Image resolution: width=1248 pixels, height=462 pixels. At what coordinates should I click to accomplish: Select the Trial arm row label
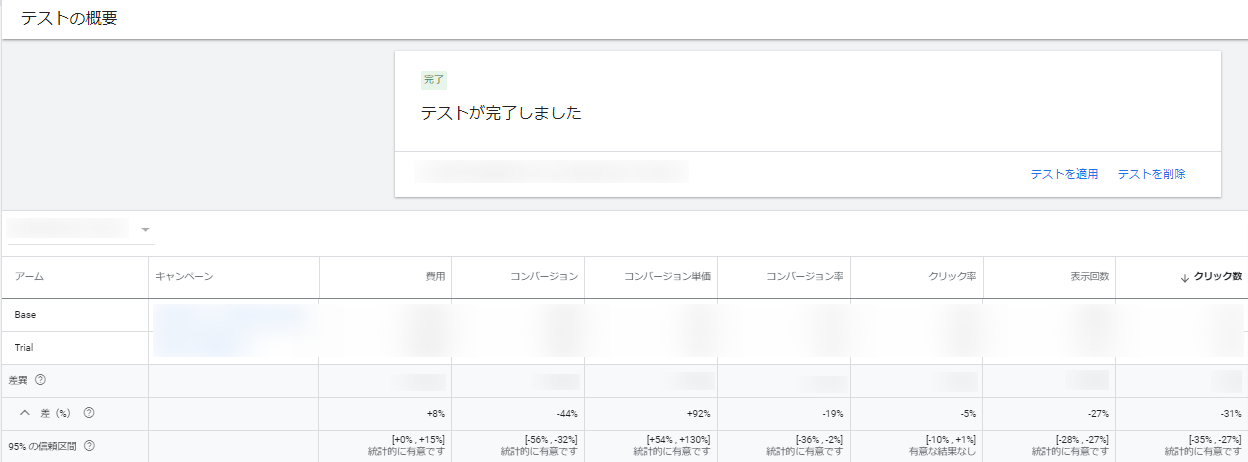click(x=25, y=348)
